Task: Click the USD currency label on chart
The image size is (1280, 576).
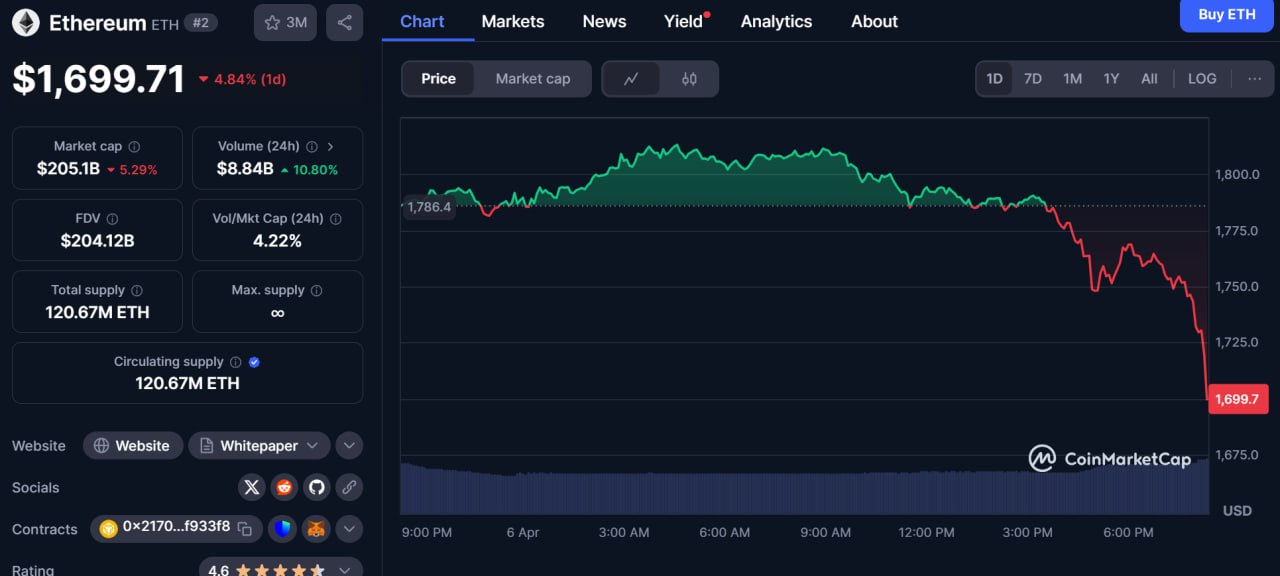Action: (1237, 511)
